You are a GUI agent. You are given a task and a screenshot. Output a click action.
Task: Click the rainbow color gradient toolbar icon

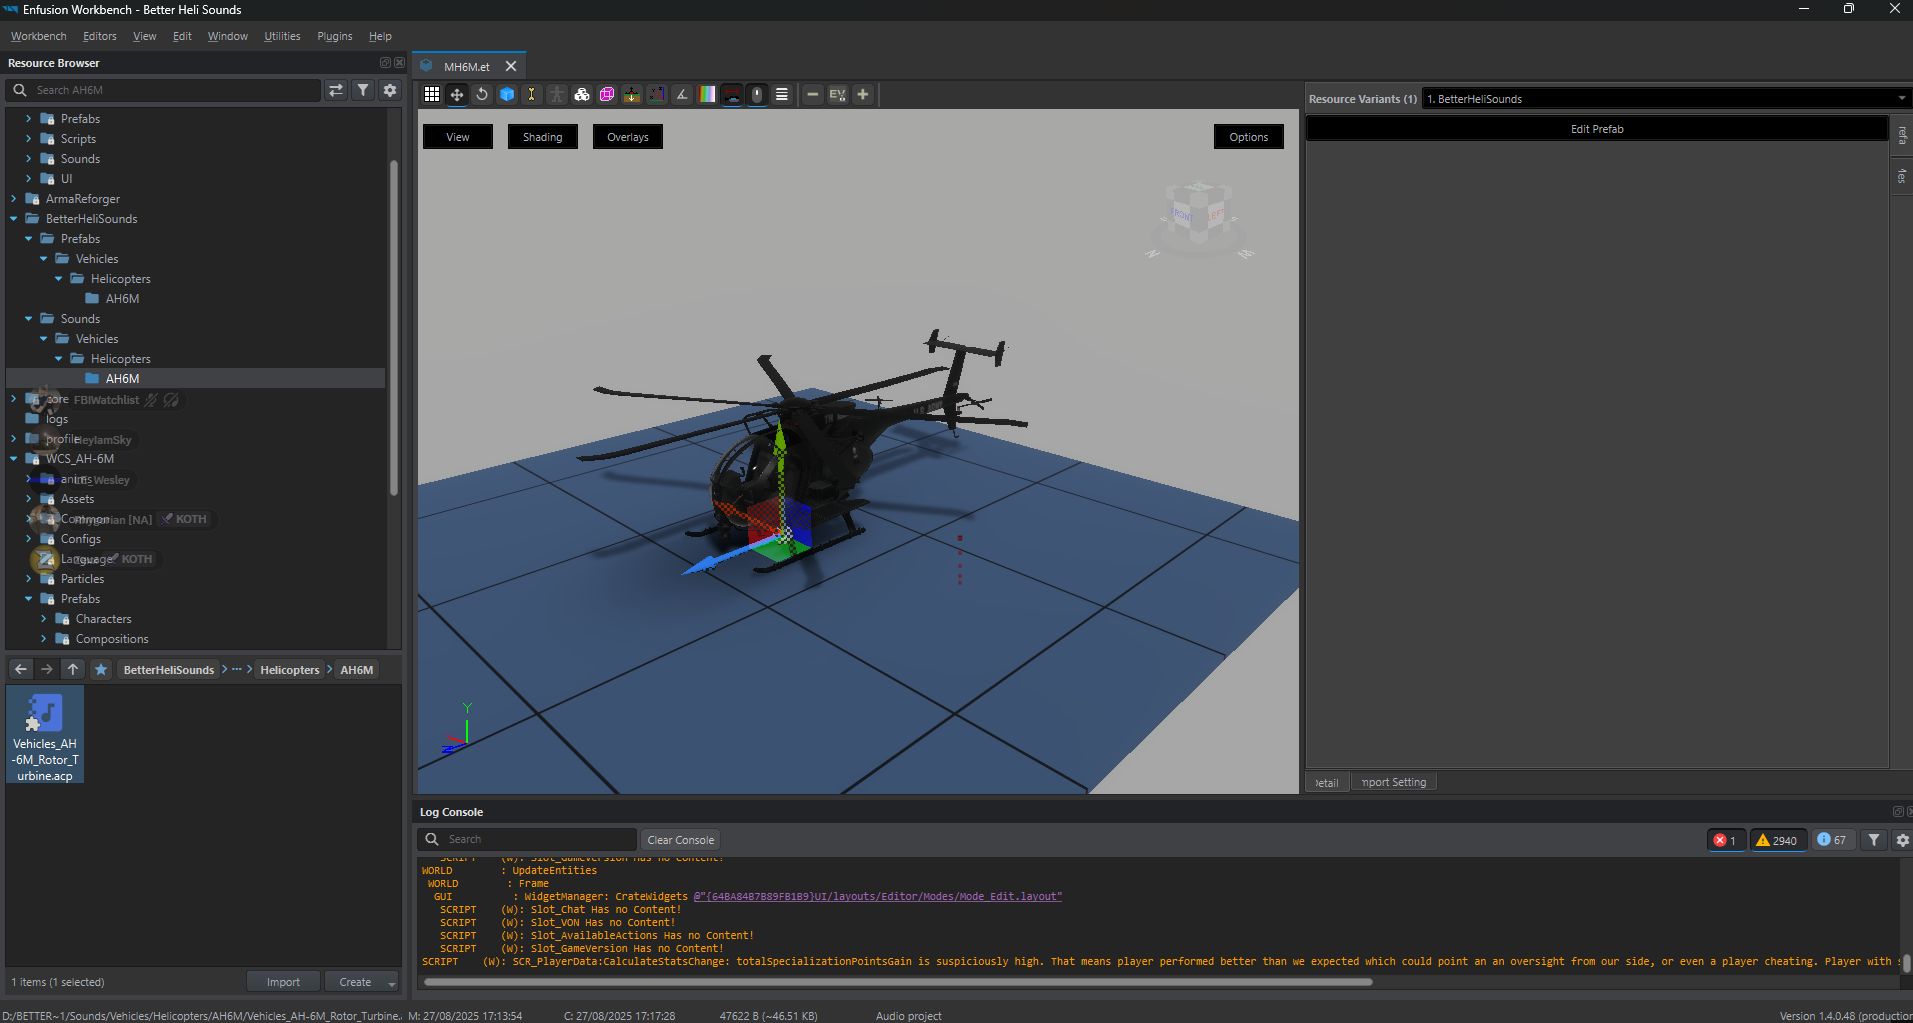tap(707, 94)
